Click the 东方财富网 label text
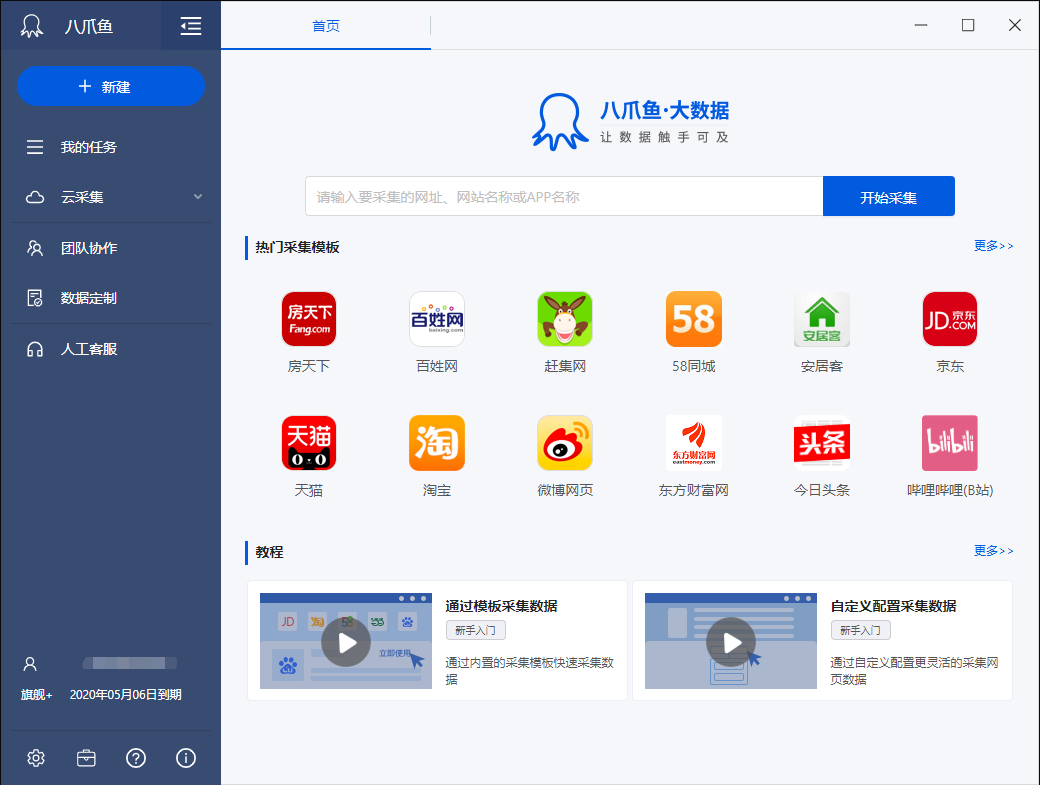The width and height of the screenshot is (1040, 785). click(693, 491)
